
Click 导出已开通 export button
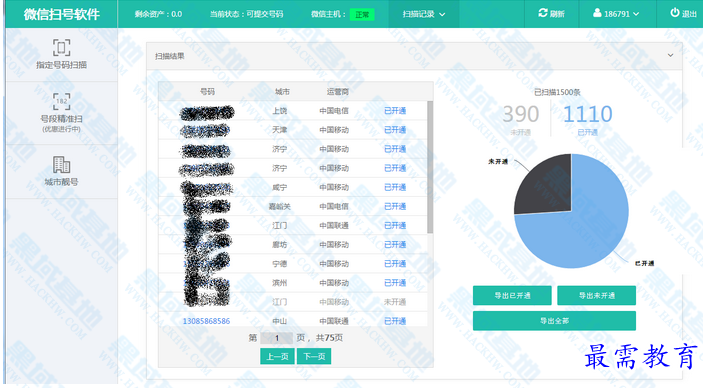[x=512, y=295]
